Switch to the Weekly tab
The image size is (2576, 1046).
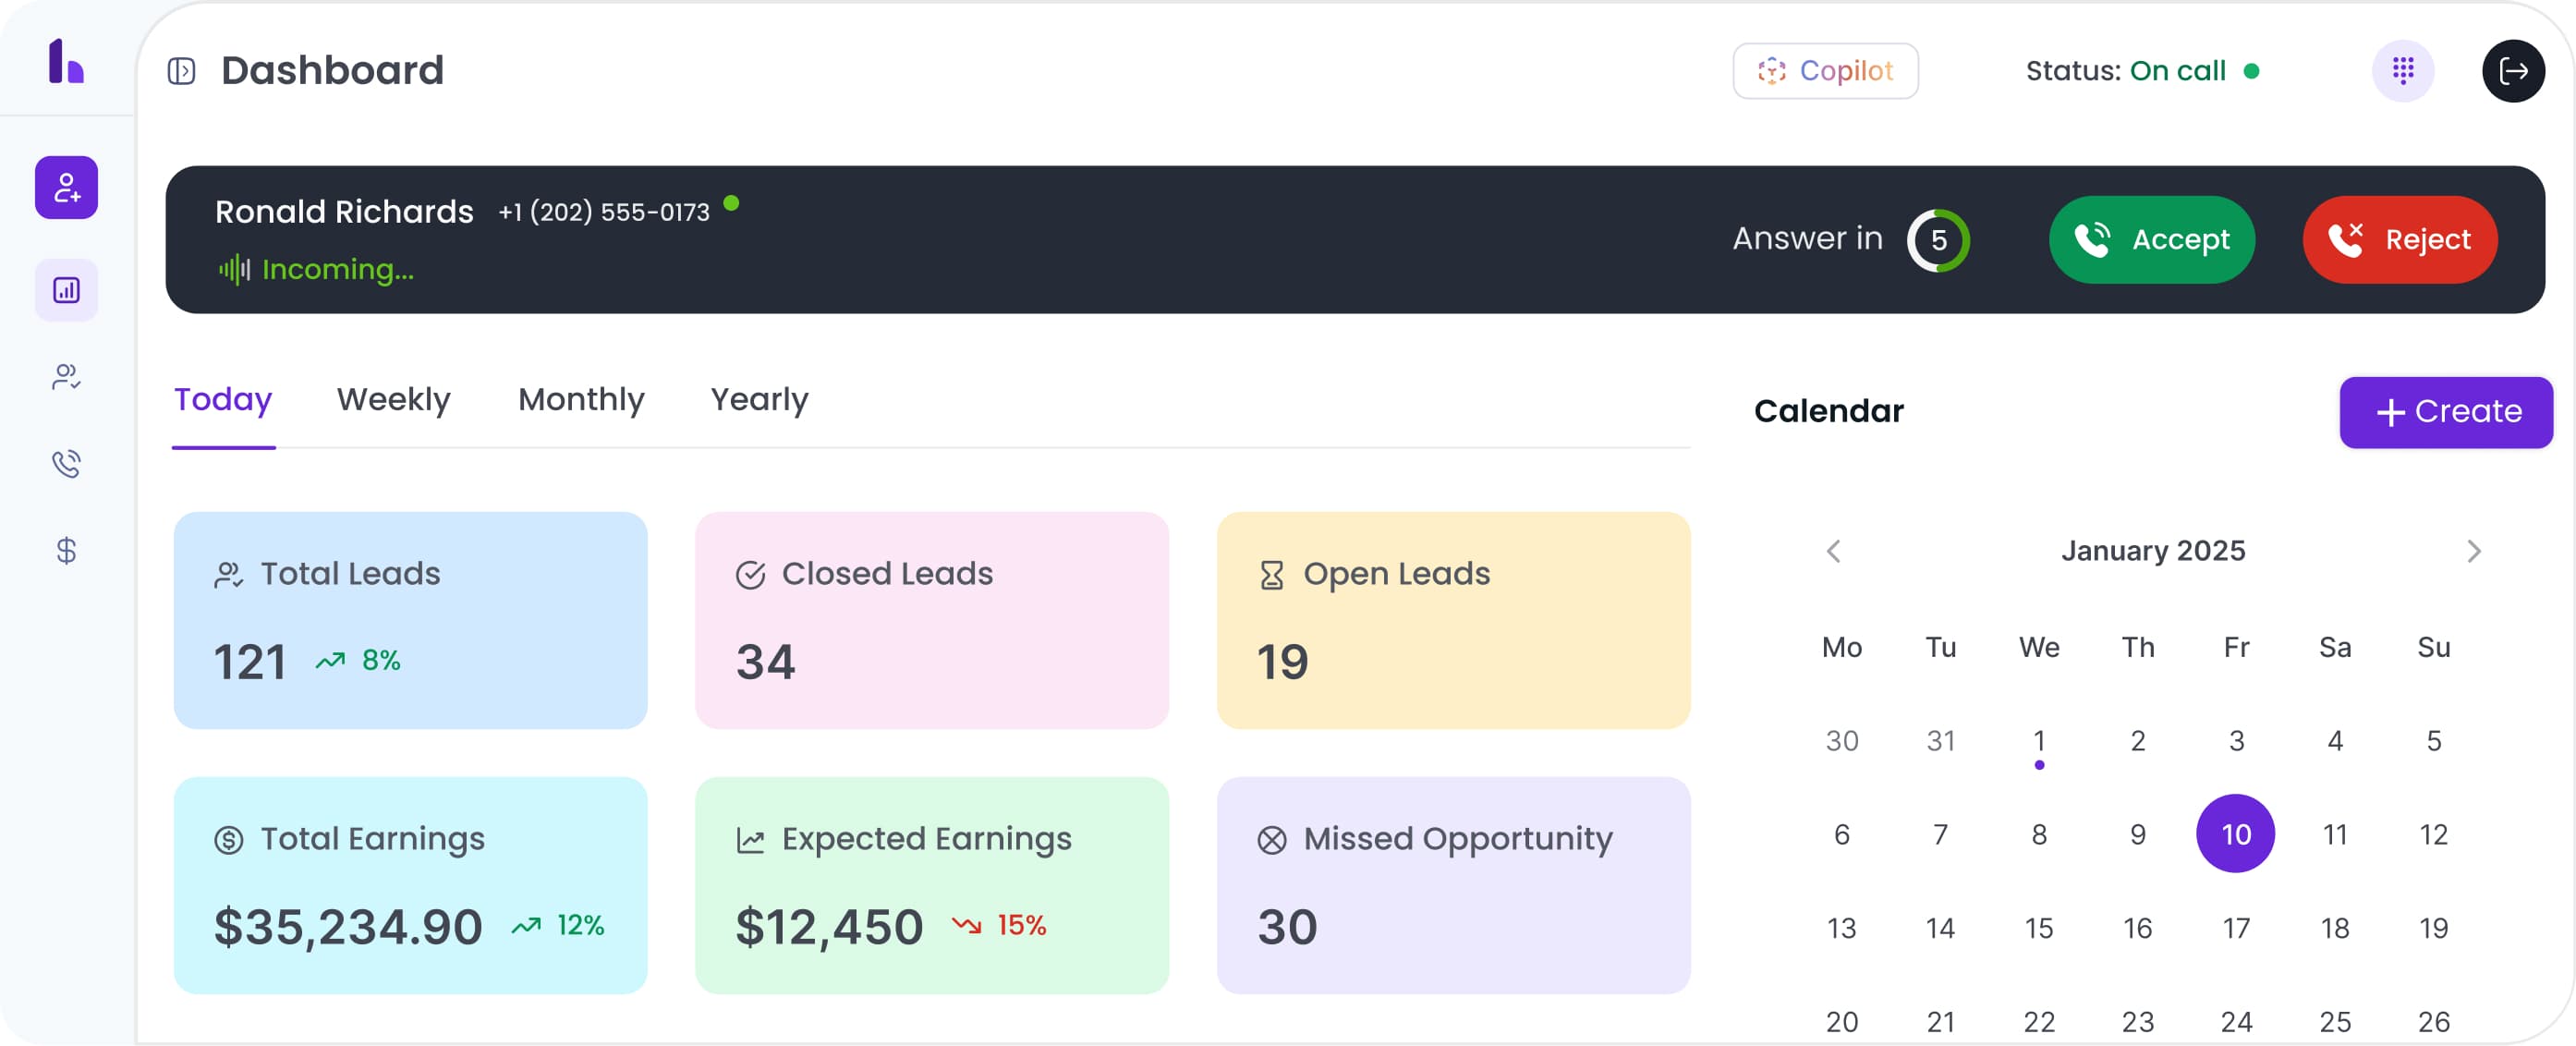tap(393, 399)
